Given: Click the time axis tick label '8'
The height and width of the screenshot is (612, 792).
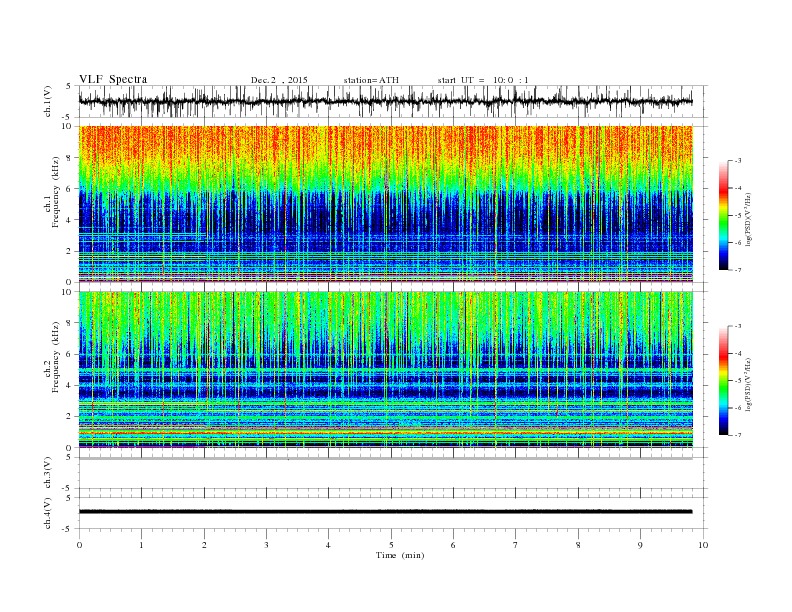Looking at the screenshot, I should tap(578, 545).
